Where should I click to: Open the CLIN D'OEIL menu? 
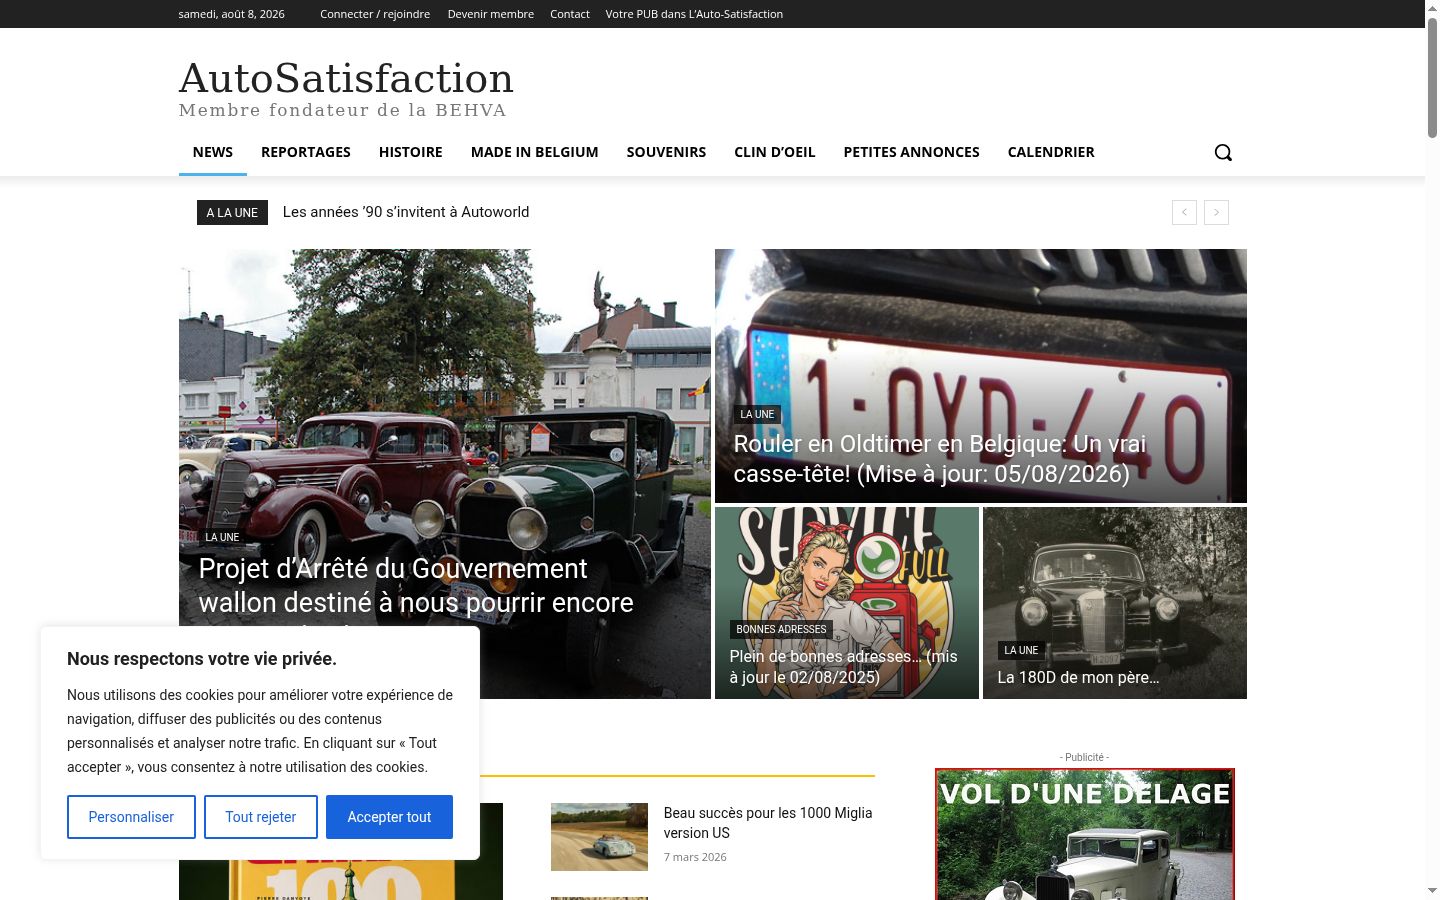pyautogui.click(x=775, y=152)
